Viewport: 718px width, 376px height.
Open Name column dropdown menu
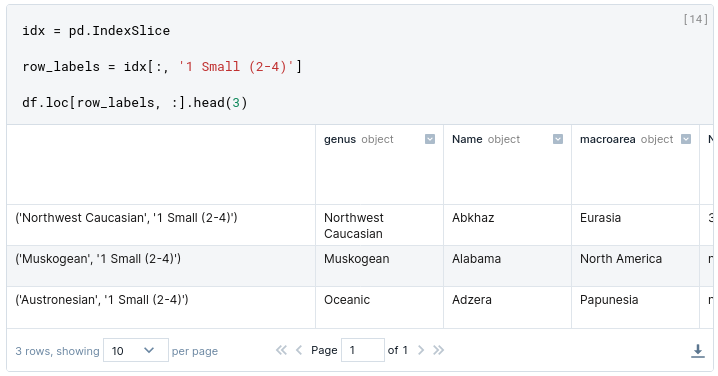click(557, 139)
